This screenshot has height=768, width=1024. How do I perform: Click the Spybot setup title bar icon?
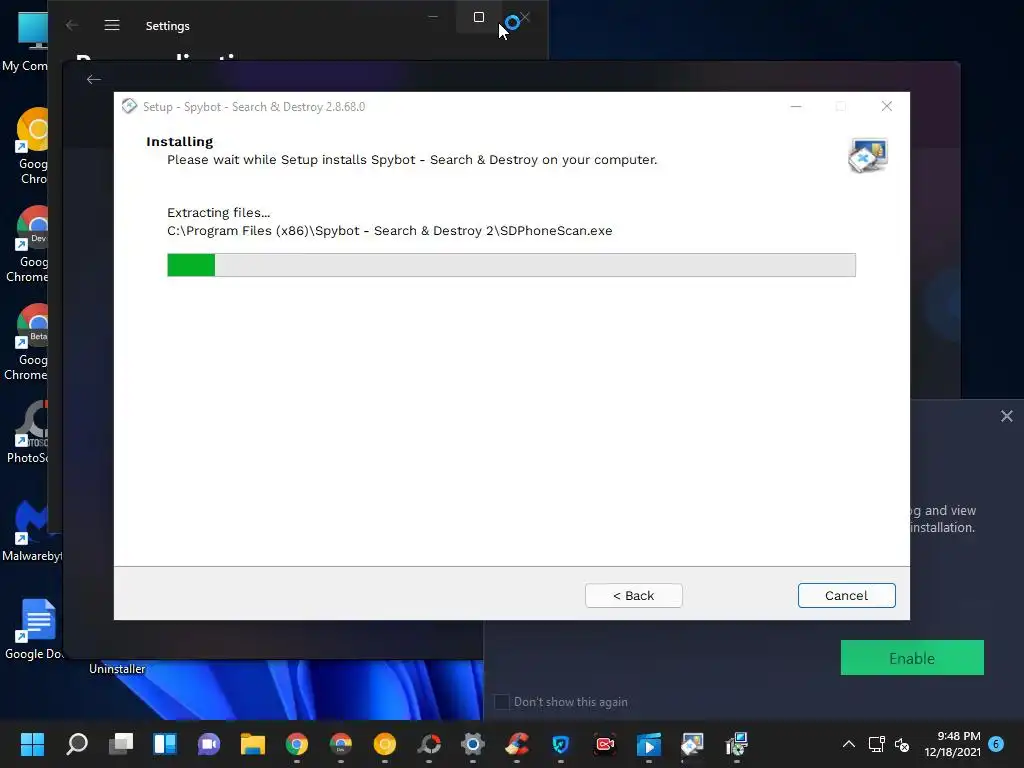[129, 106]
